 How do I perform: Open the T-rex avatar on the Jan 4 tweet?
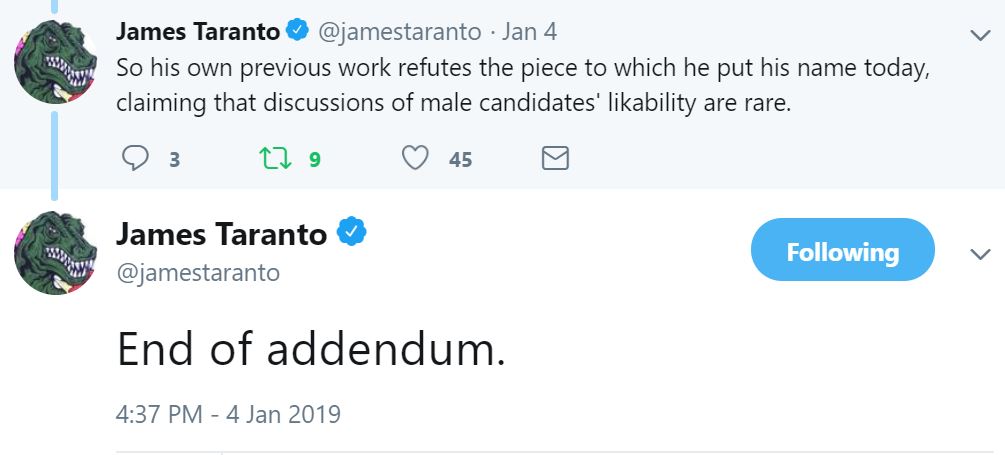[x=55, y=62]
